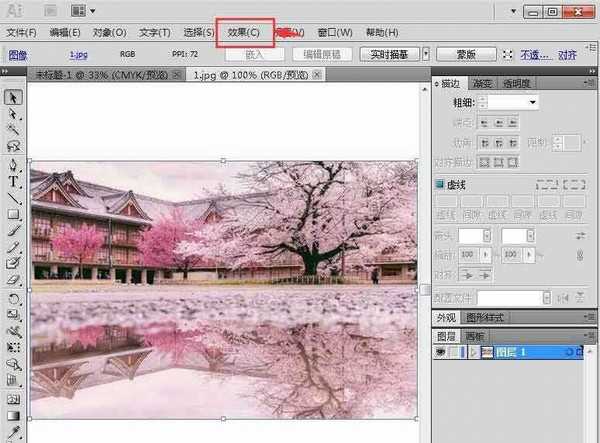Click the 图层 1 target color indicator
600x443 pixels.
click(x=569, y=352)
